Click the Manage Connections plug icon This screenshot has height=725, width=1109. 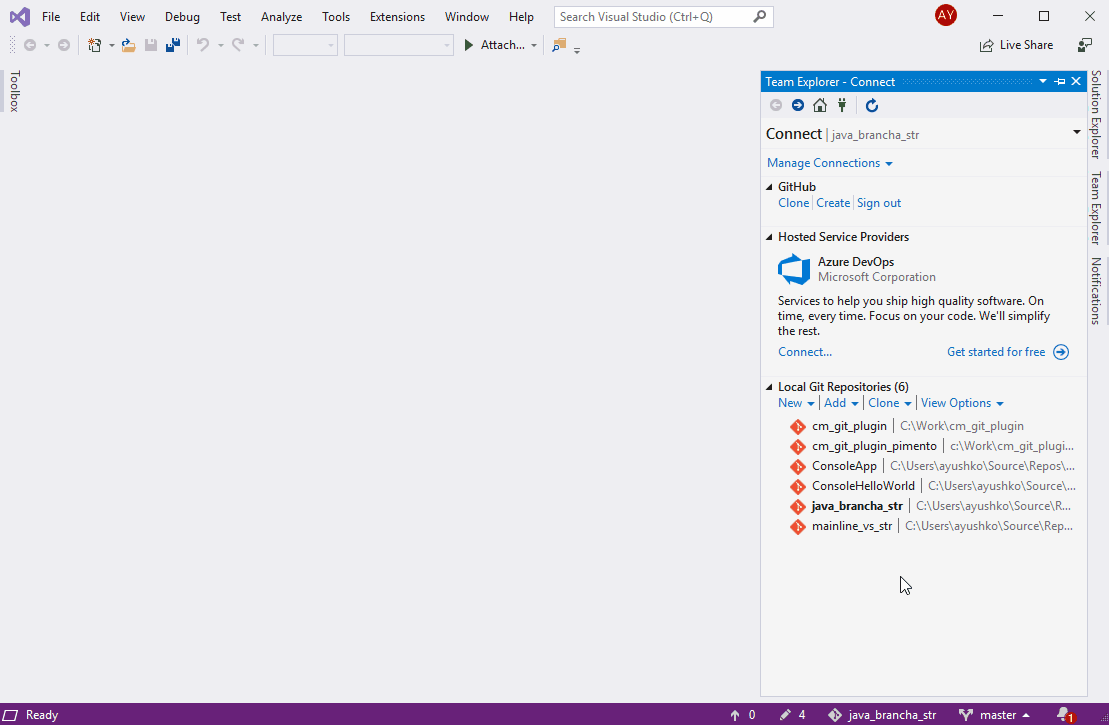(842, 106)
